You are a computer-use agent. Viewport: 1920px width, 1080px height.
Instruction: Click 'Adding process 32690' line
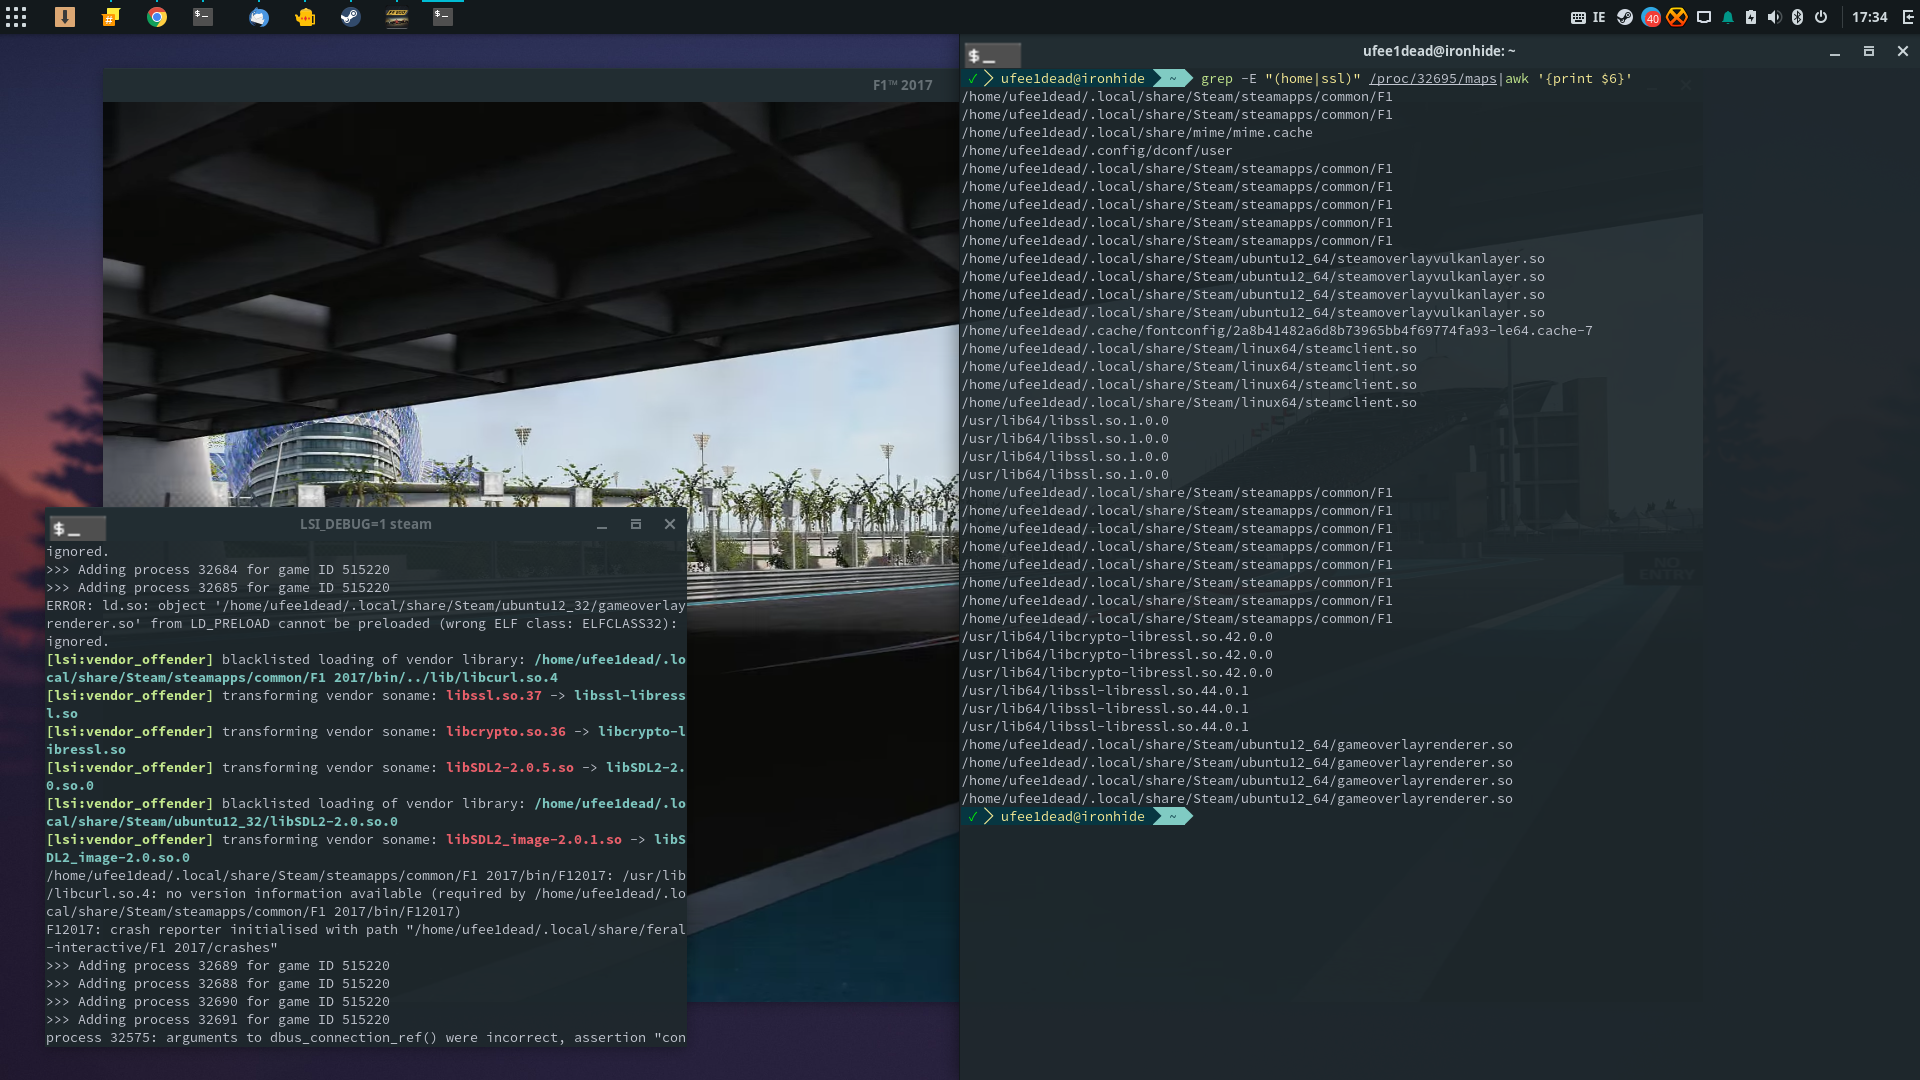218,1002
